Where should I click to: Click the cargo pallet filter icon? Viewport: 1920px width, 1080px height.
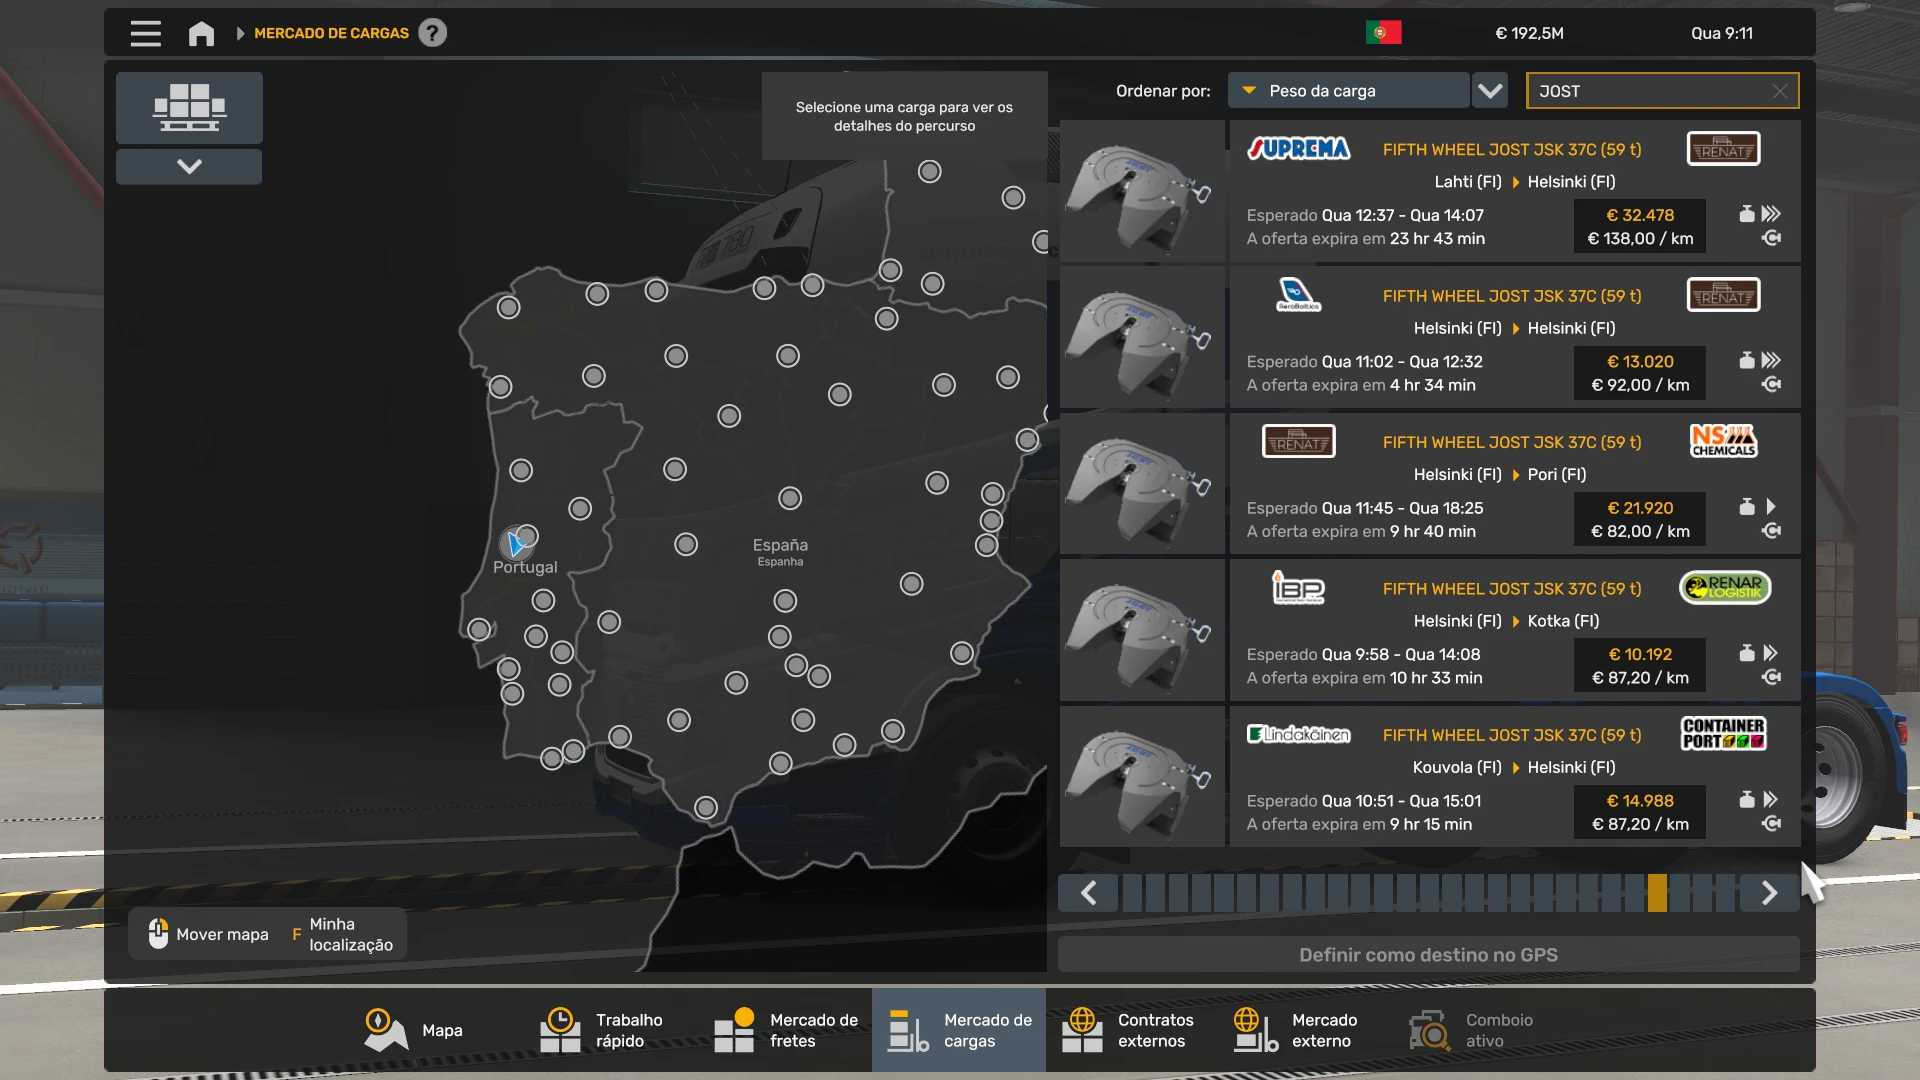coord(189,107)
